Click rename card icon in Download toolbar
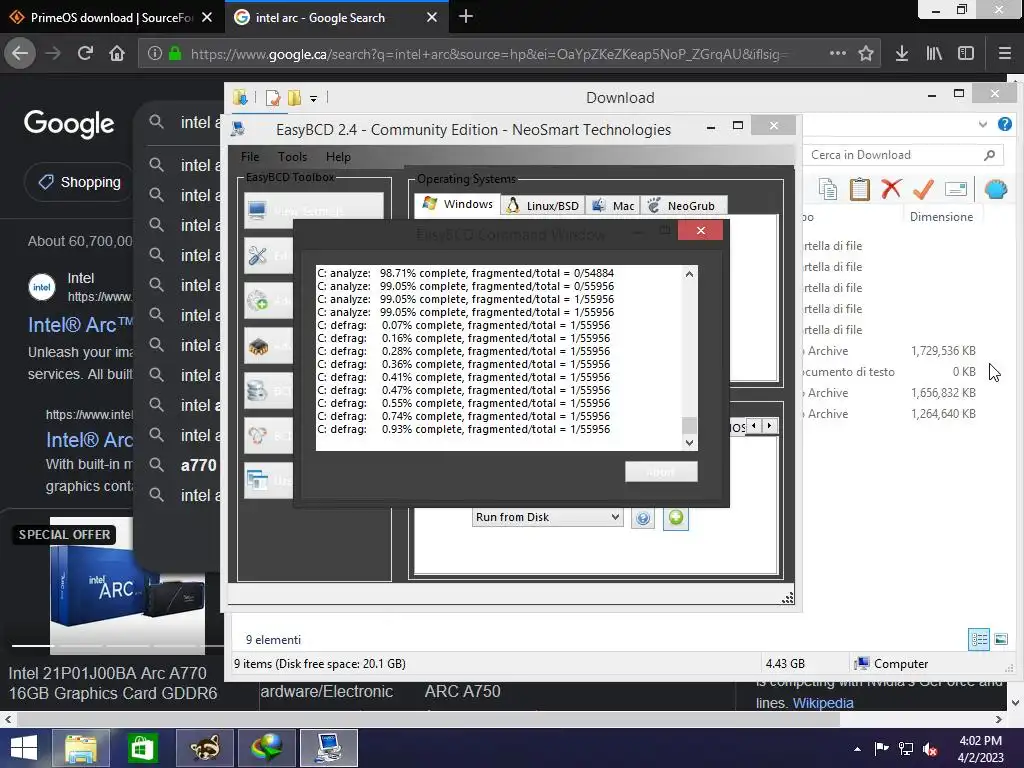This screenshot has width=1024, height=768. coord(955,189)
